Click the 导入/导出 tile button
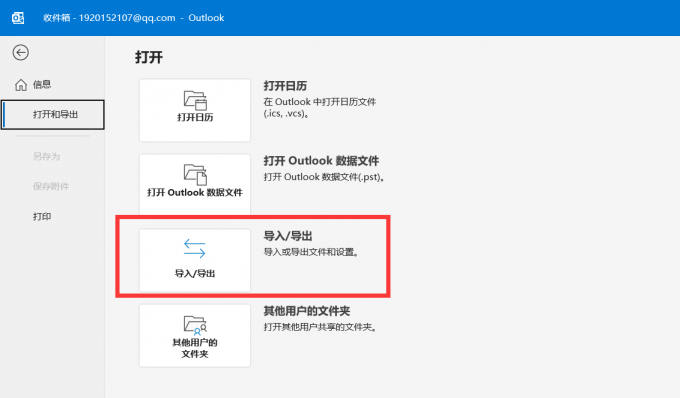Image resolution: width=680 pixels, height=398 pixels. [x=195, y=260]
